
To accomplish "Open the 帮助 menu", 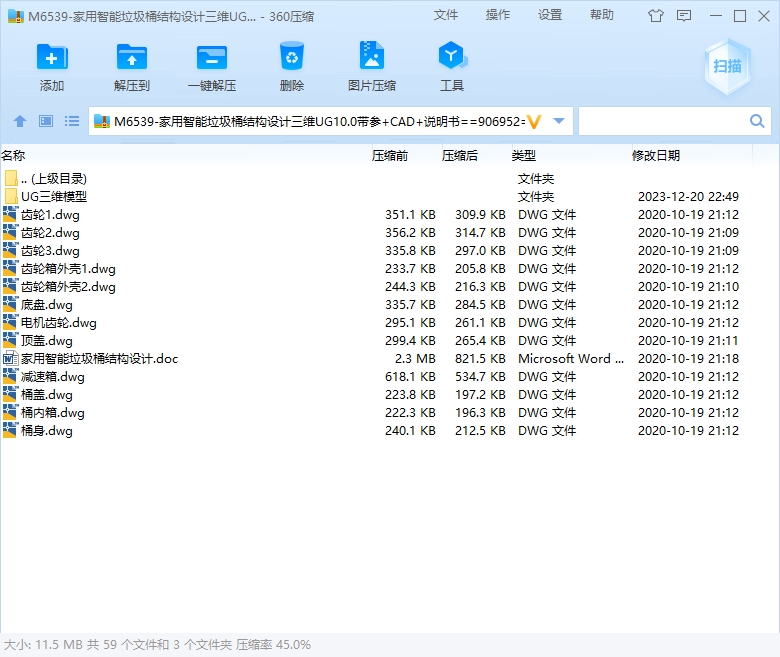I will (x=602, y=15).
